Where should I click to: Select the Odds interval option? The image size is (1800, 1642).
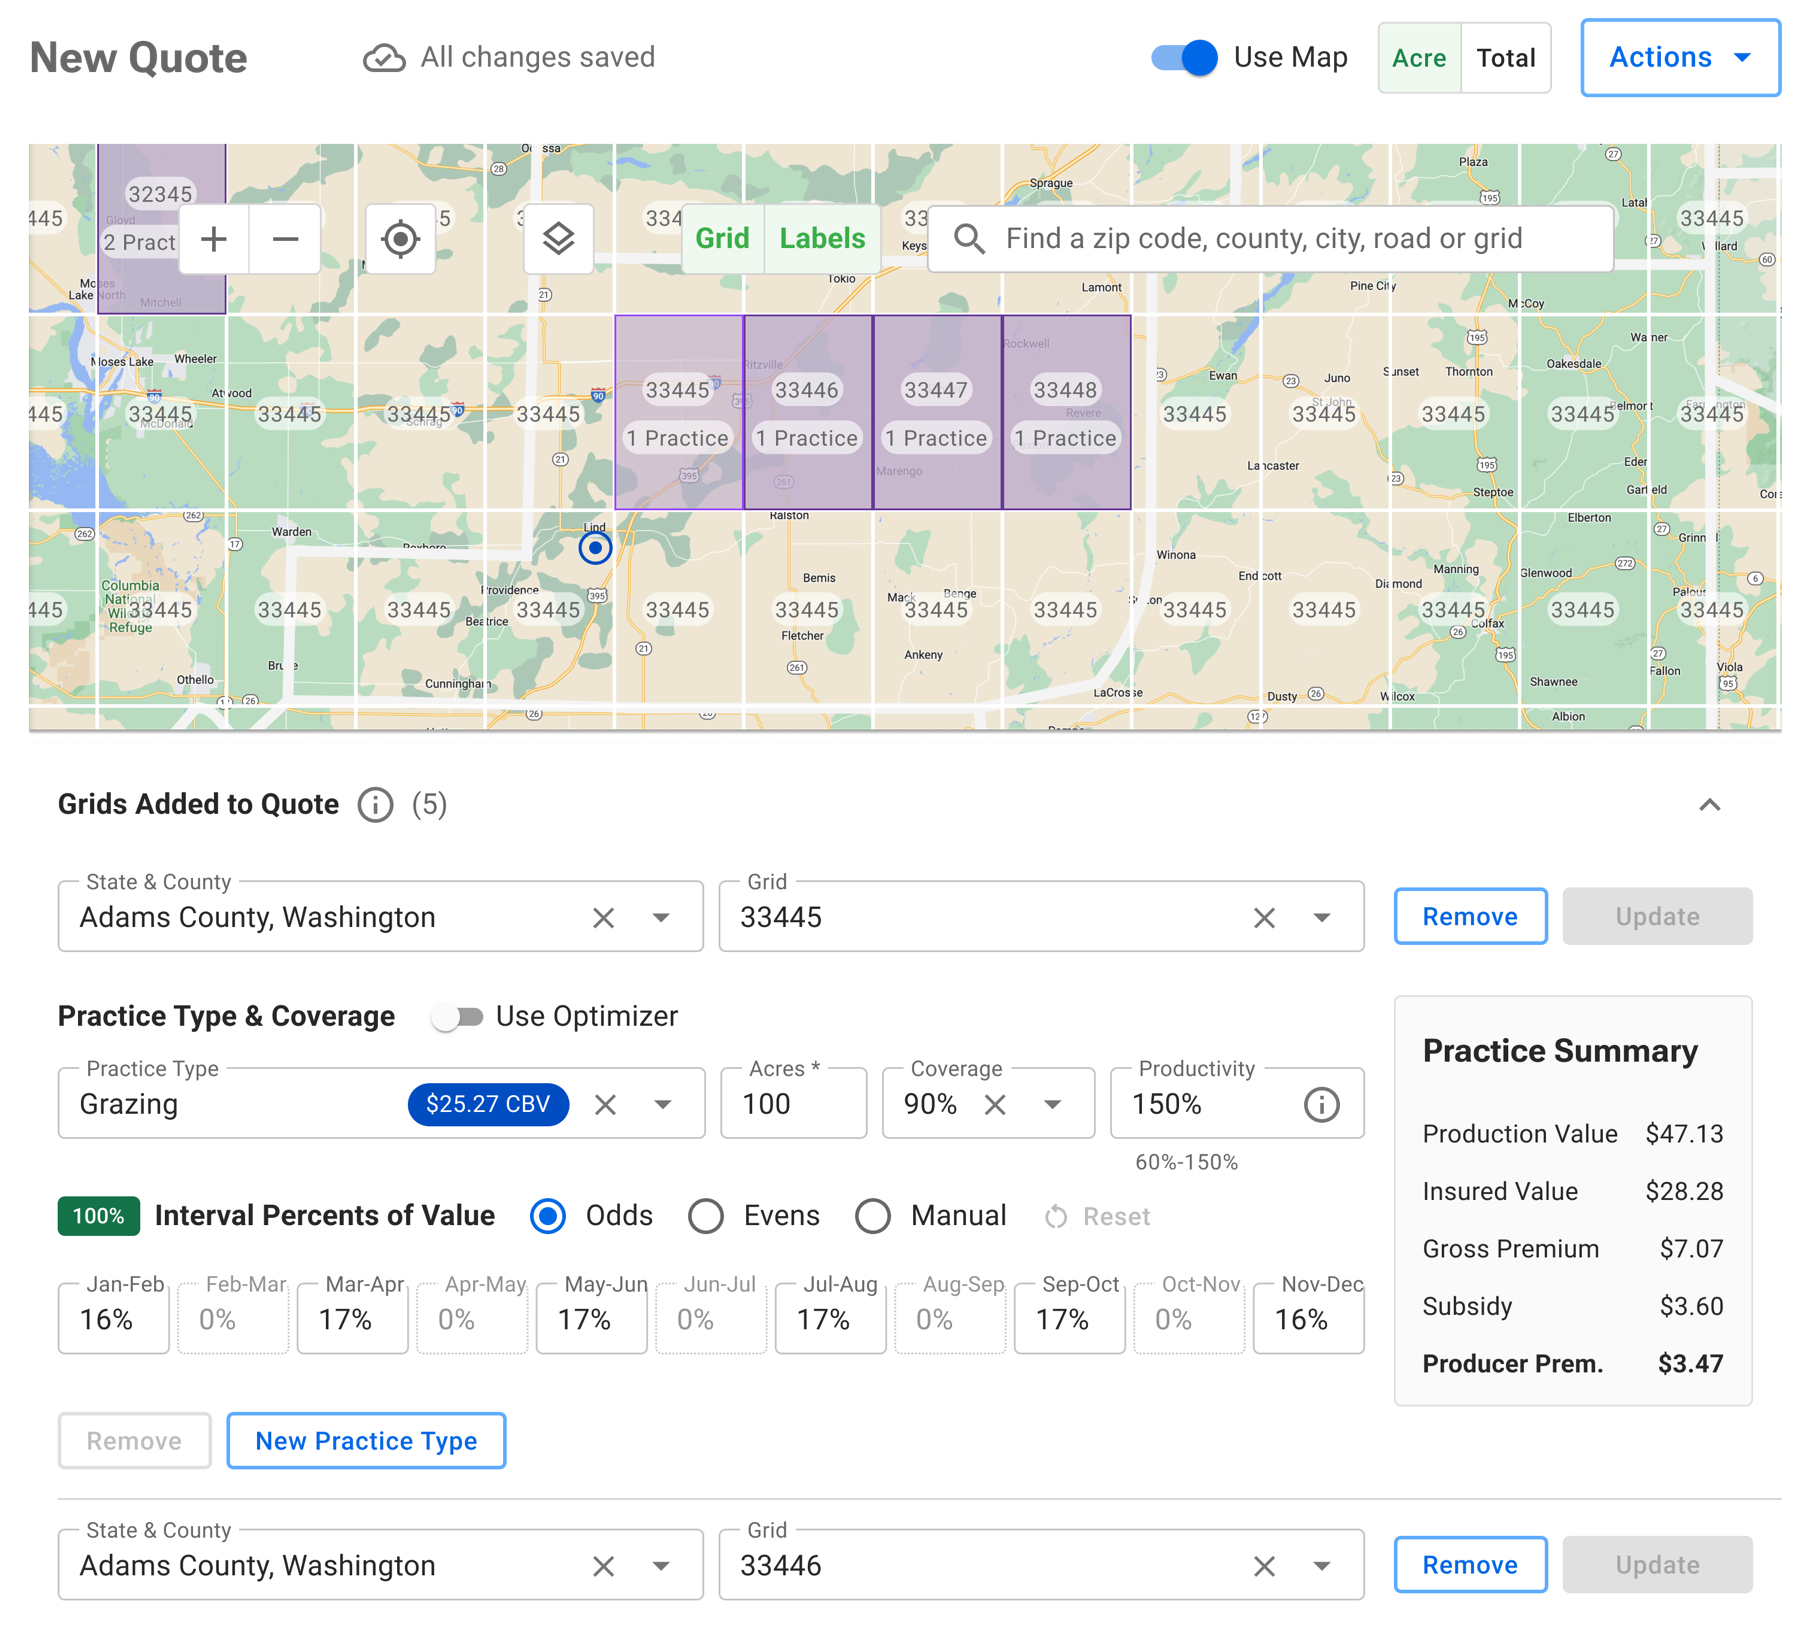click(x=548, y=1217)
